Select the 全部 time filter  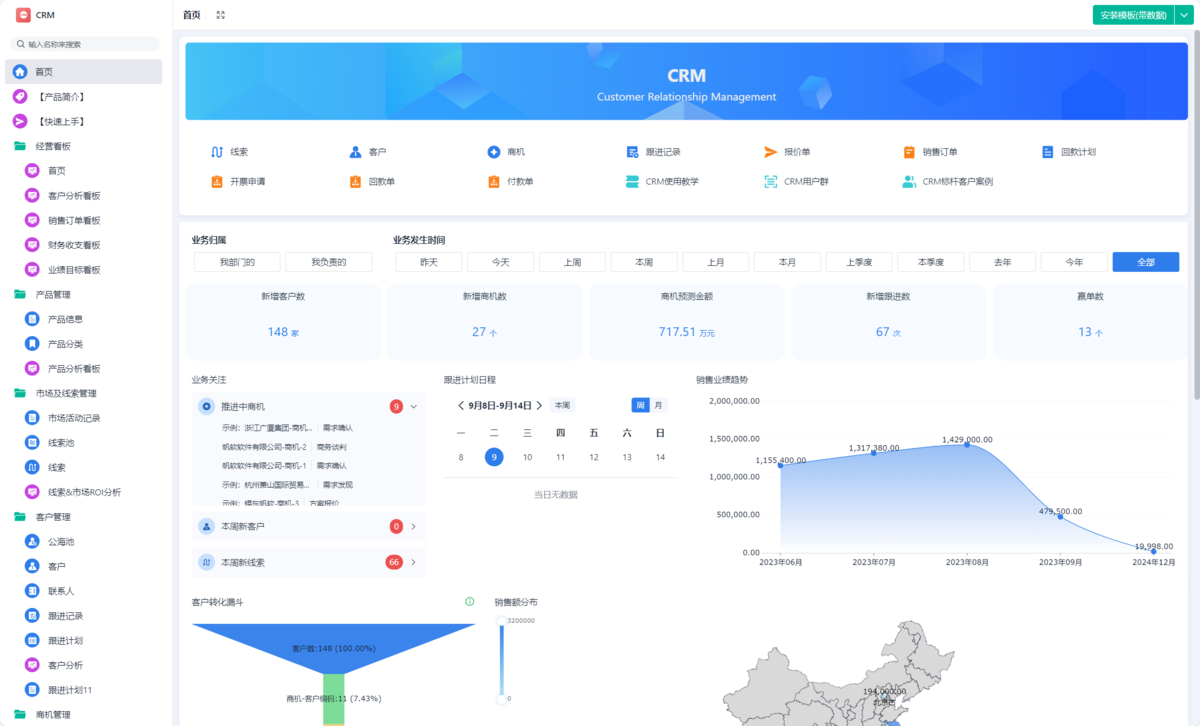[x=1146, y=262]
